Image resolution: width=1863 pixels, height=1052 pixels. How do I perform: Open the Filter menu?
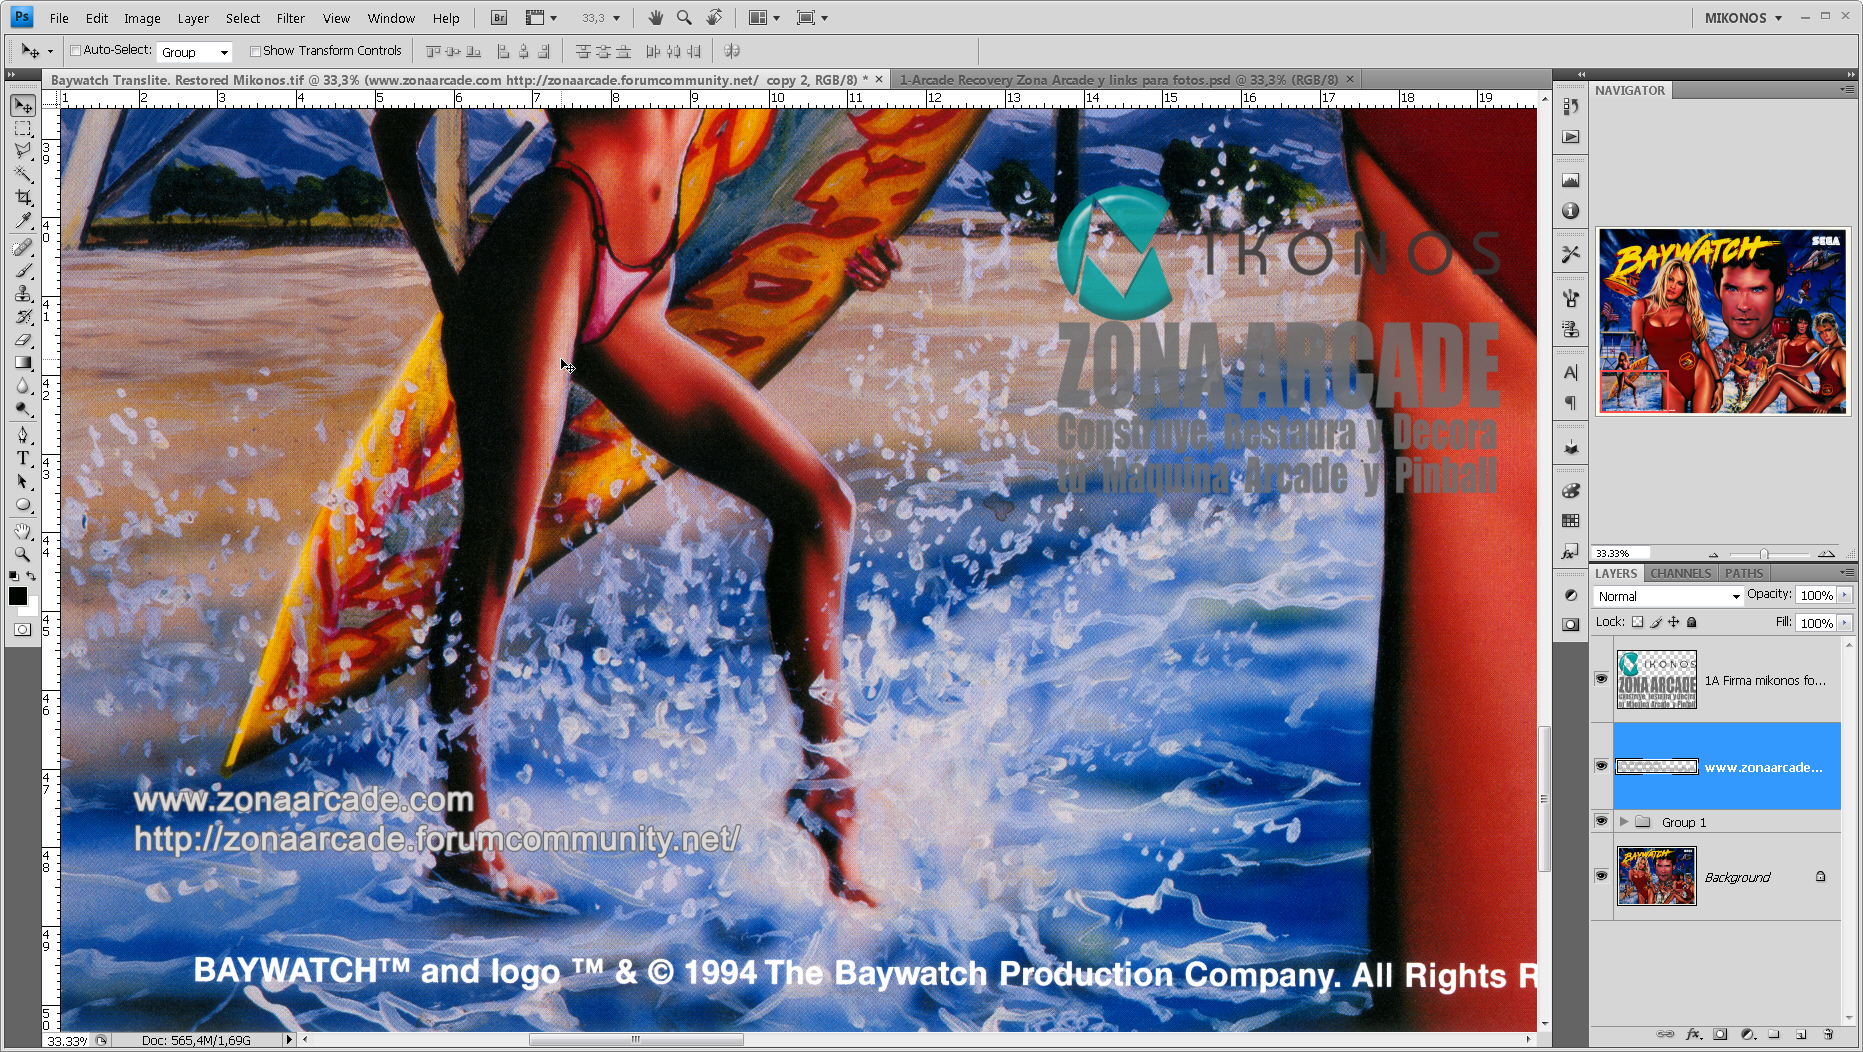point(290,17)
